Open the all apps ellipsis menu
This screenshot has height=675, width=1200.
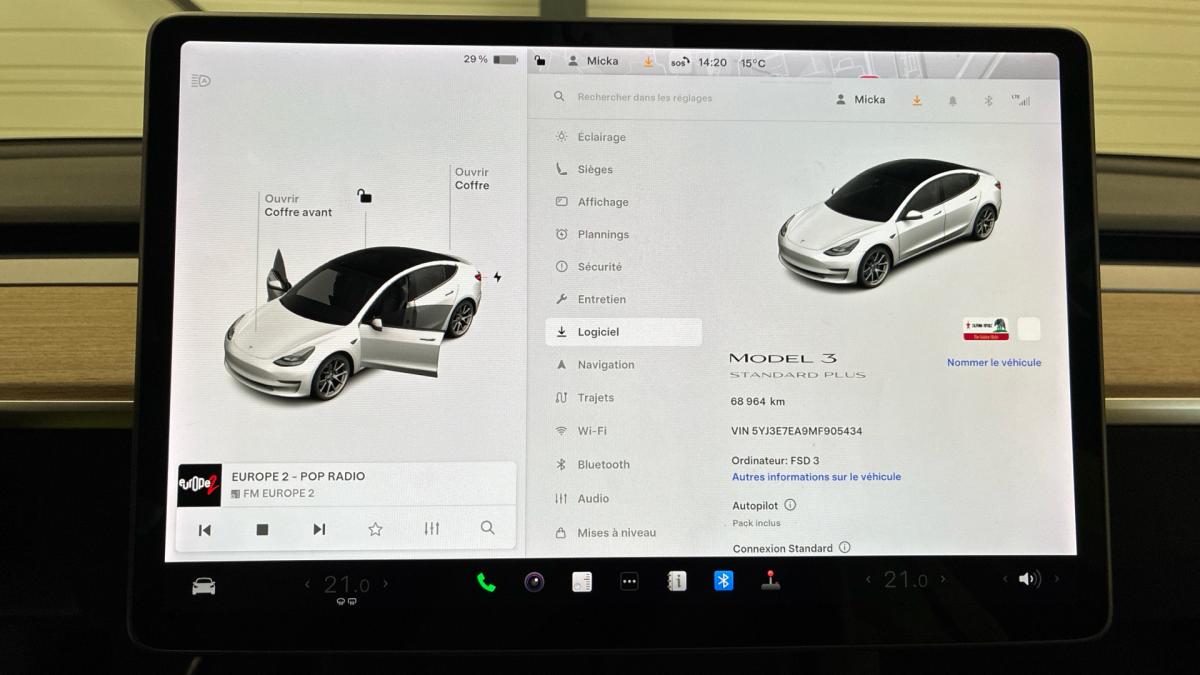point(629,582)
